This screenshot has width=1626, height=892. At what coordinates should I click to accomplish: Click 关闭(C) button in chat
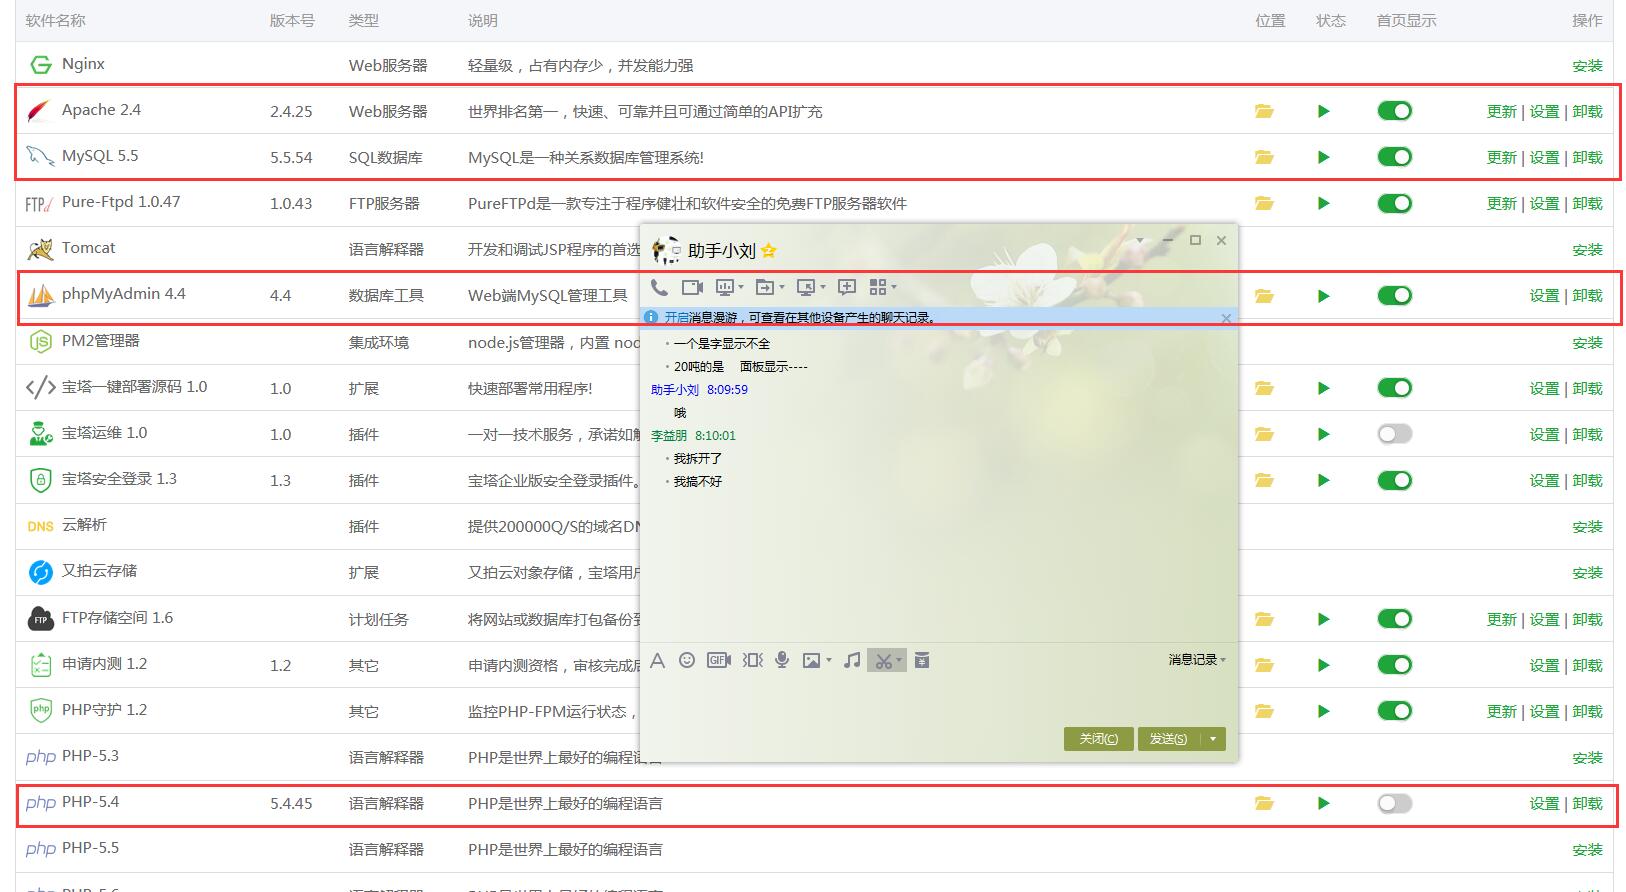click(1098, 739)
